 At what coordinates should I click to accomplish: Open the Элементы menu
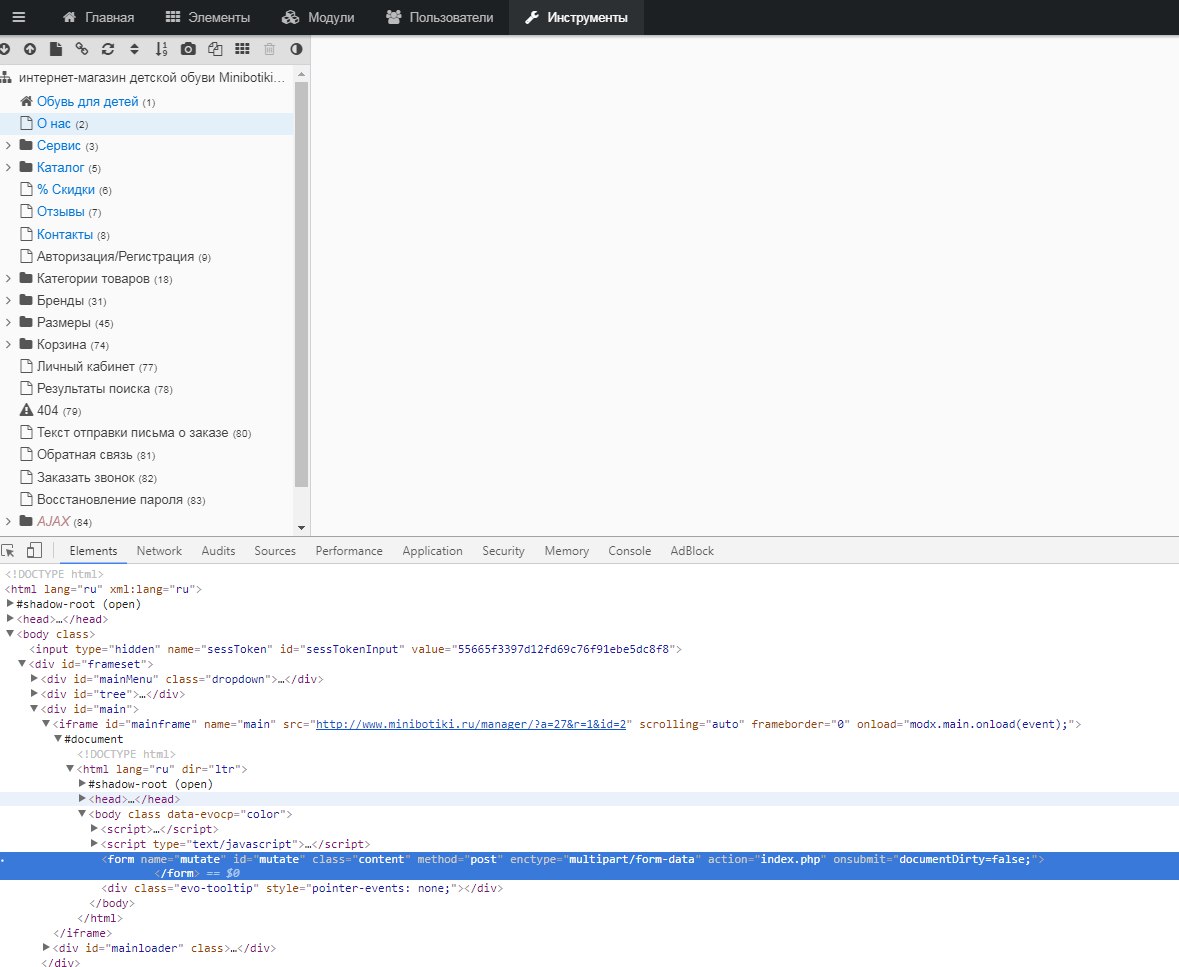click(208, 17)
